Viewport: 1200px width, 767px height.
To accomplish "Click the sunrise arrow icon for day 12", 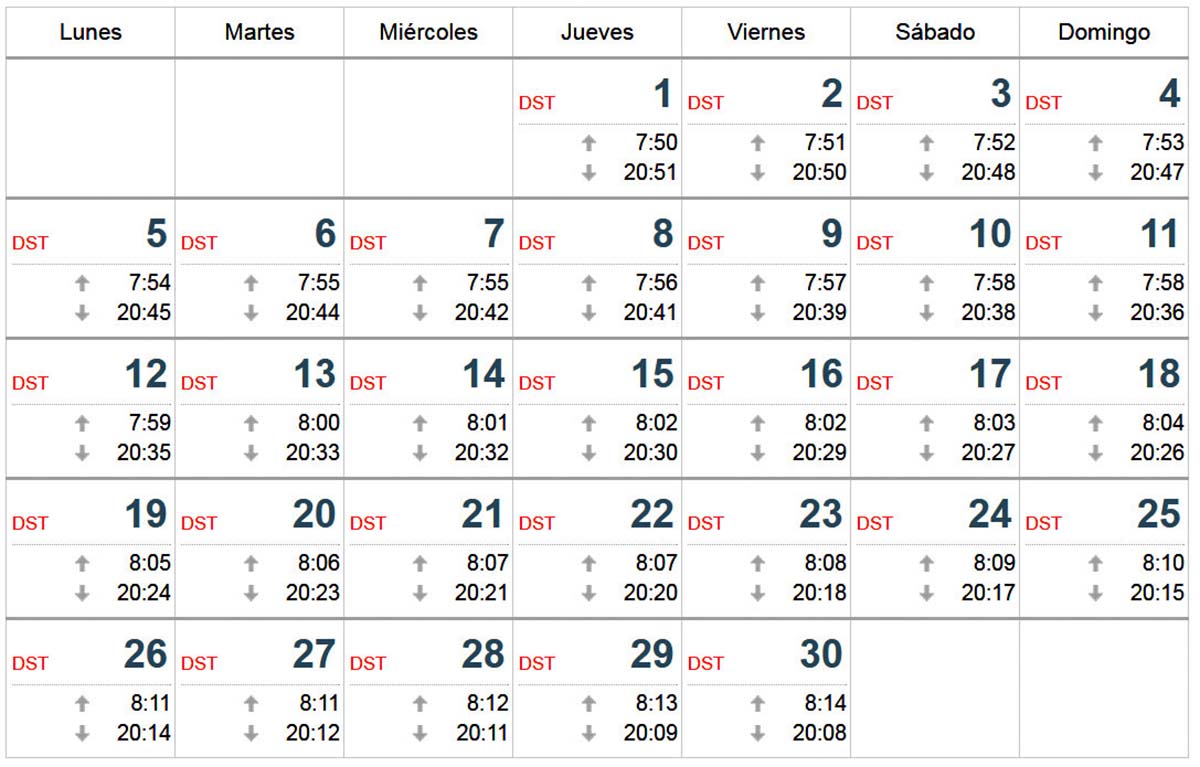I will tap(82, 423).
